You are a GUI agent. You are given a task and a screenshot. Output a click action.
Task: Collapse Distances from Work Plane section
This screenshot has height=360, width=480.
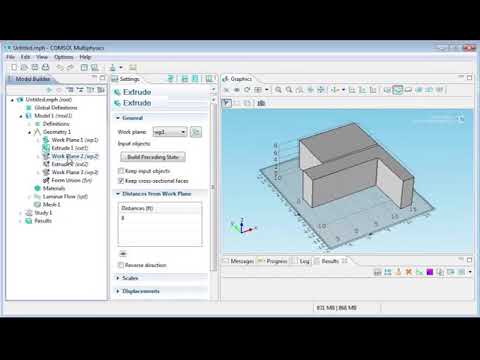click(118, 194)
